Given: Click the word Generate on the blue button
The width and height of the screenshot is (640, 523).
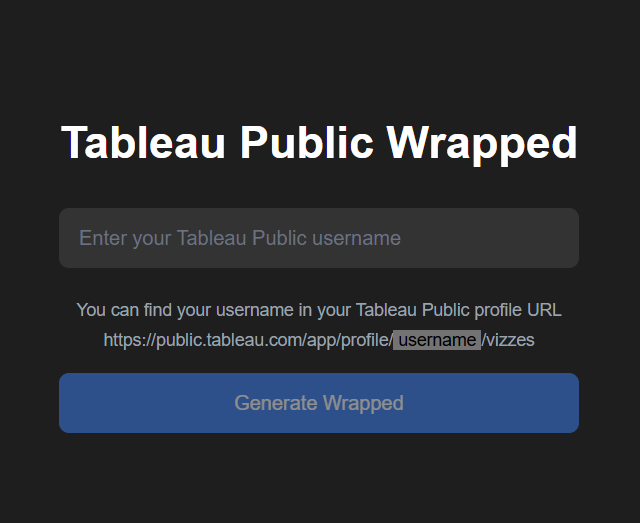Looking at the screenshot, I should point(275,403).
